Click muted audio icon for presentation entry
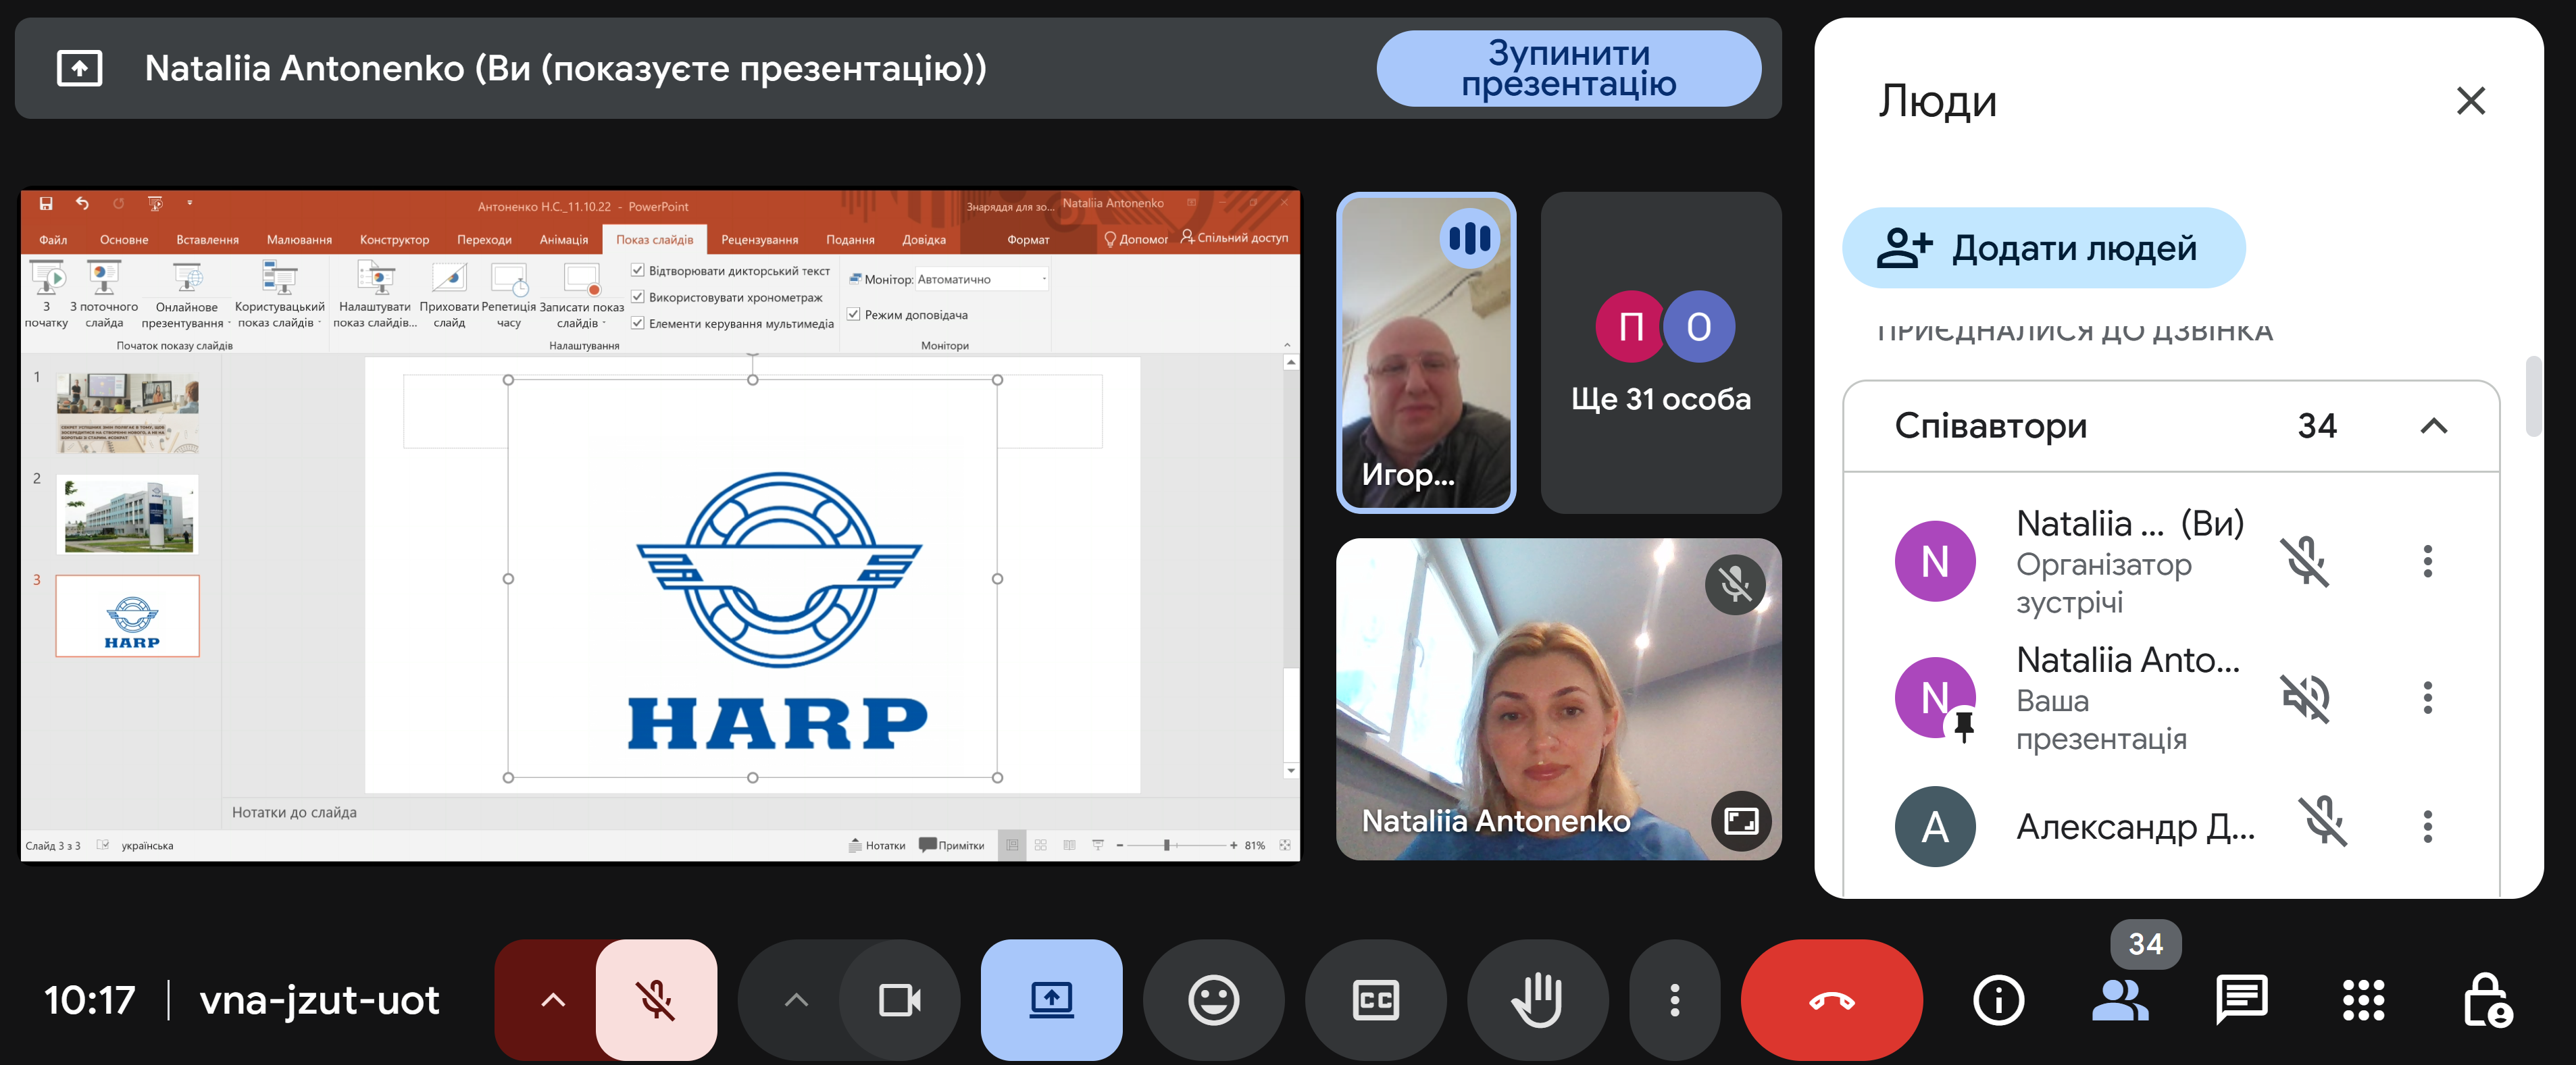This screenshot has width=2576, height=1065. (2305, 697)
